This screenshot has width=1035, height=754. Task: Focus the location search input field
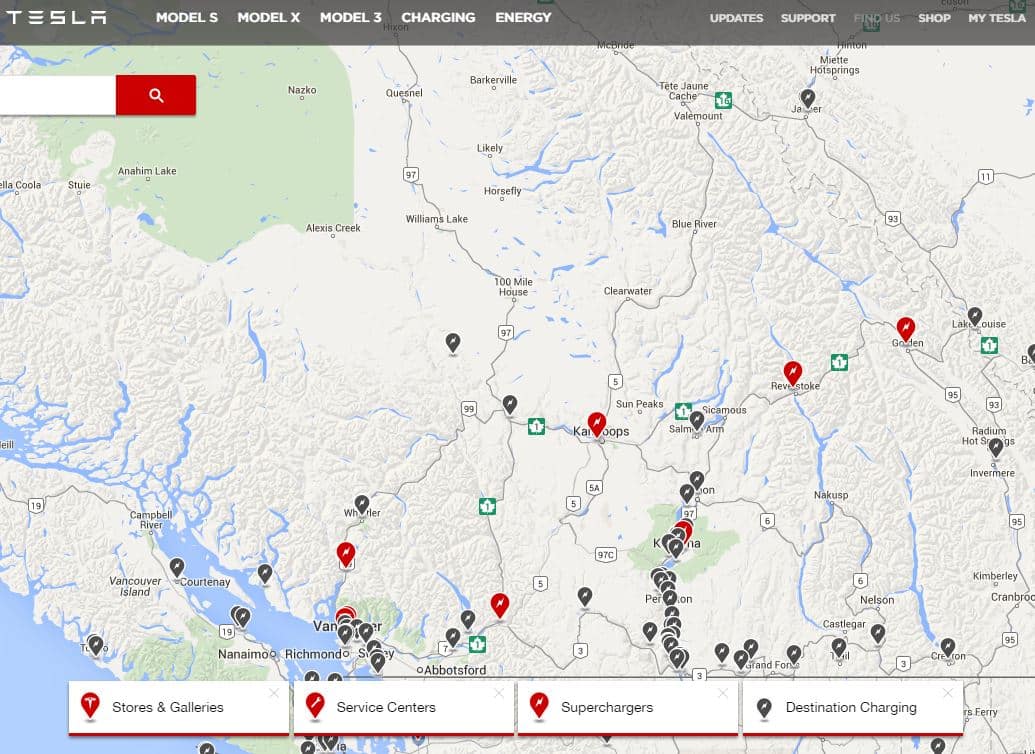tap(57, 95)
